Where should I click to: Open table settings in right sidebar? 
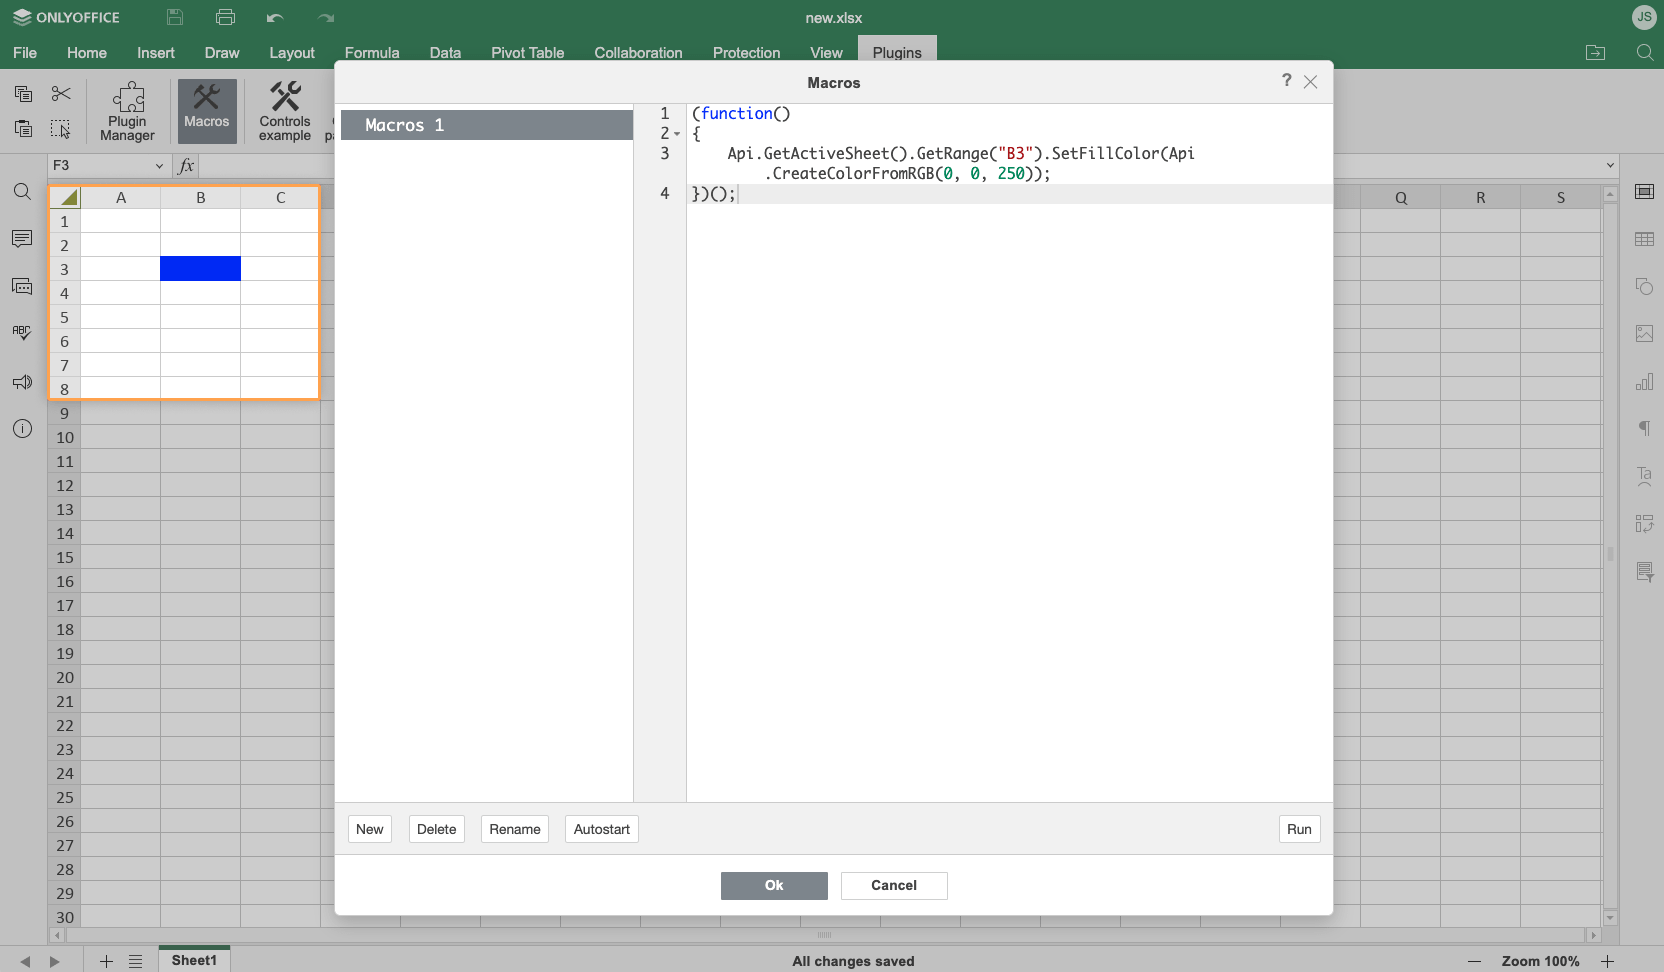[x=1644, y=239]
